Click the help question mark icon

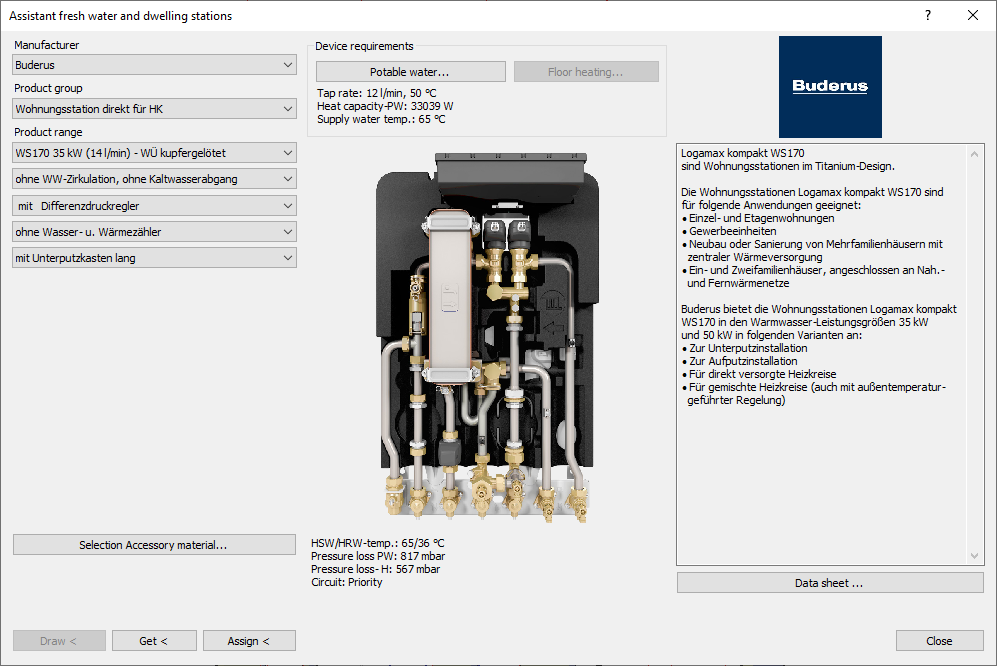pos(928,15)
